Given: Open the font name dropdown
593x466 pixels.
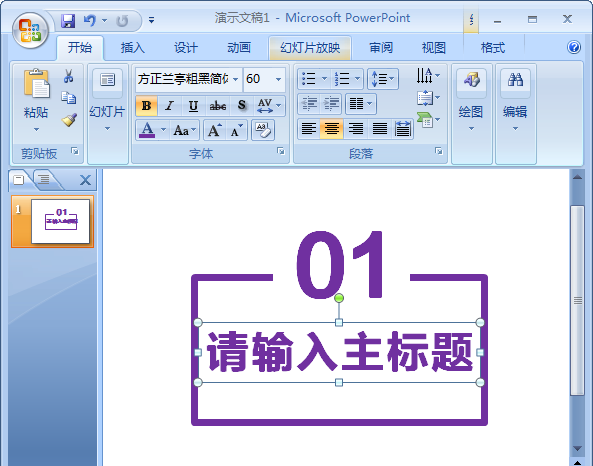Looking at the screenshot, I should [235, 79].
